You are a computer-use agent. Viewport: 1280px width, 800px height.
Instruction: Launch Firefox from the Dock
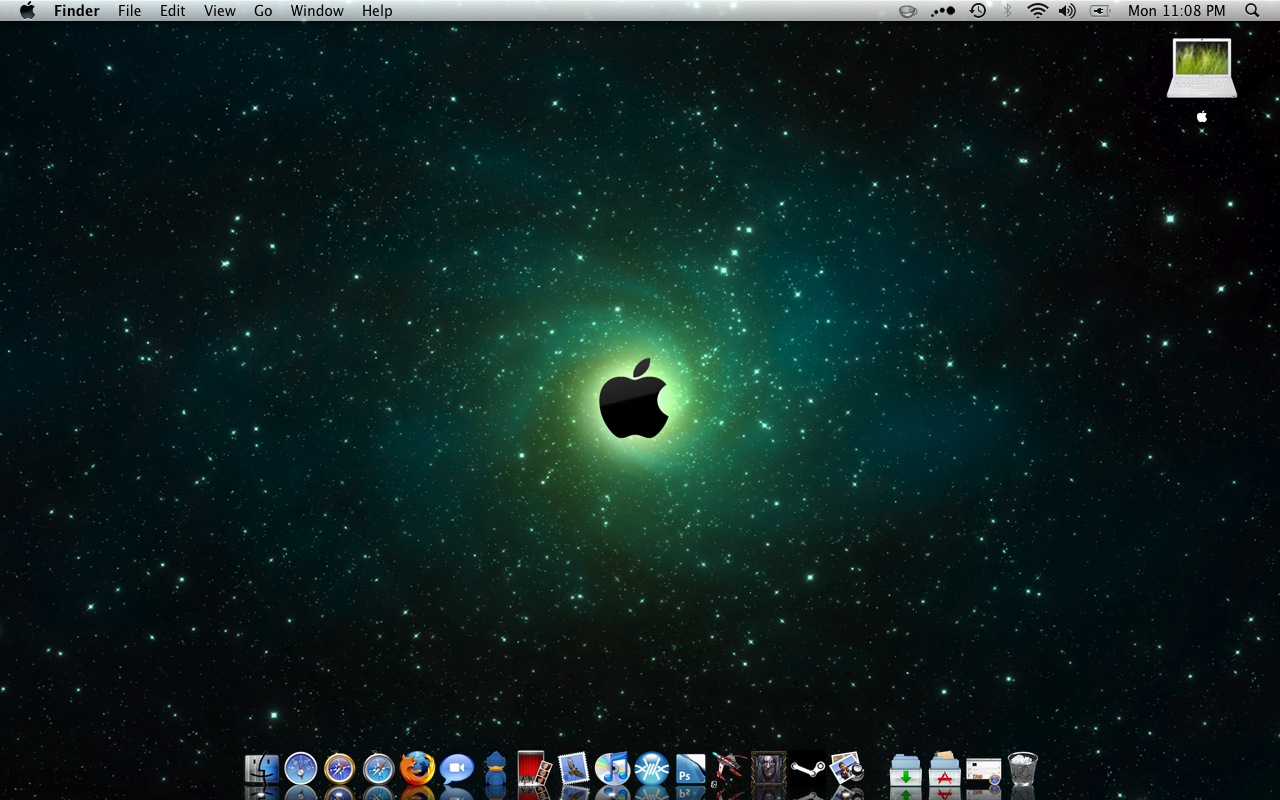pyautogui.click(x=418, y=768)
